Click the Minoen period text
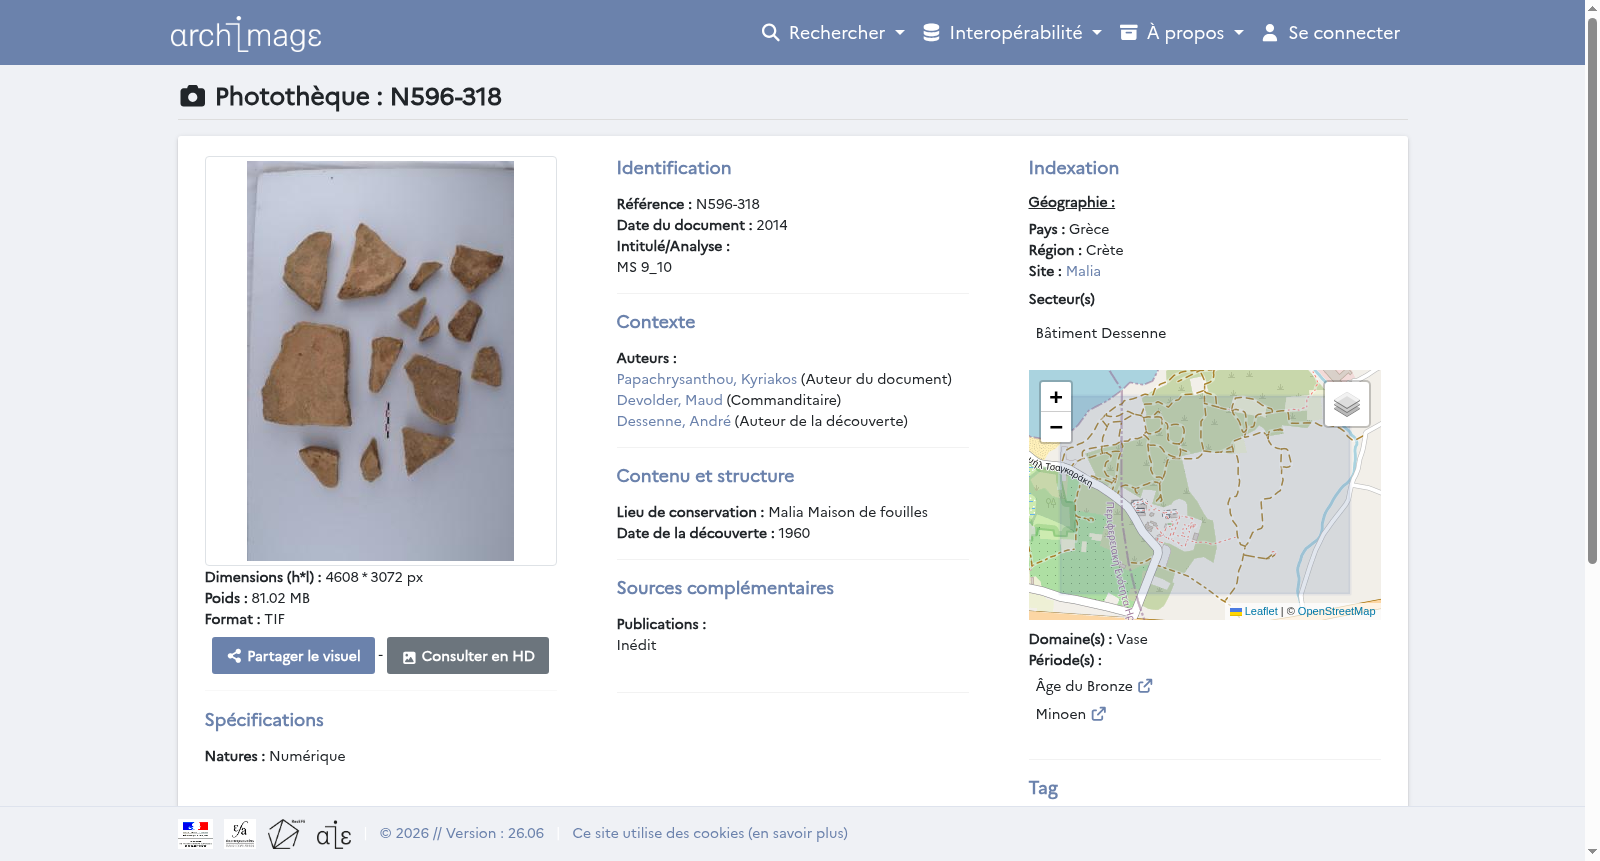Screen dimensions: 1600x861 pyautogui.click(x=1061, y=714)
